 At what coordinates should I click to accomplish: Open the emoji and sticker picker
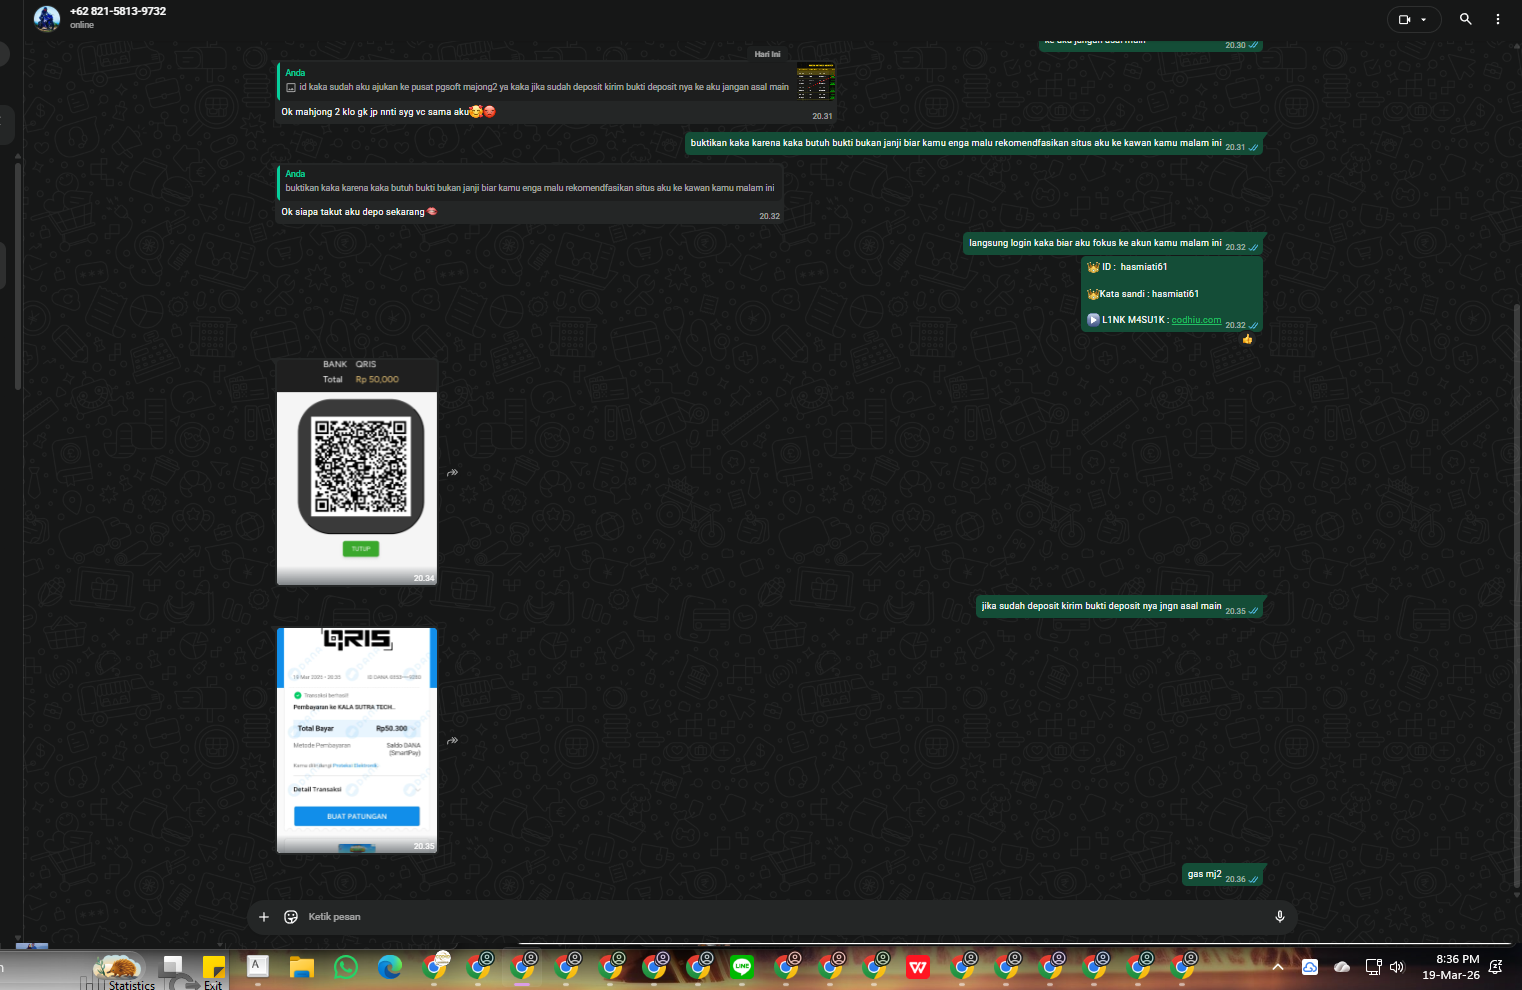coord(291,917)
